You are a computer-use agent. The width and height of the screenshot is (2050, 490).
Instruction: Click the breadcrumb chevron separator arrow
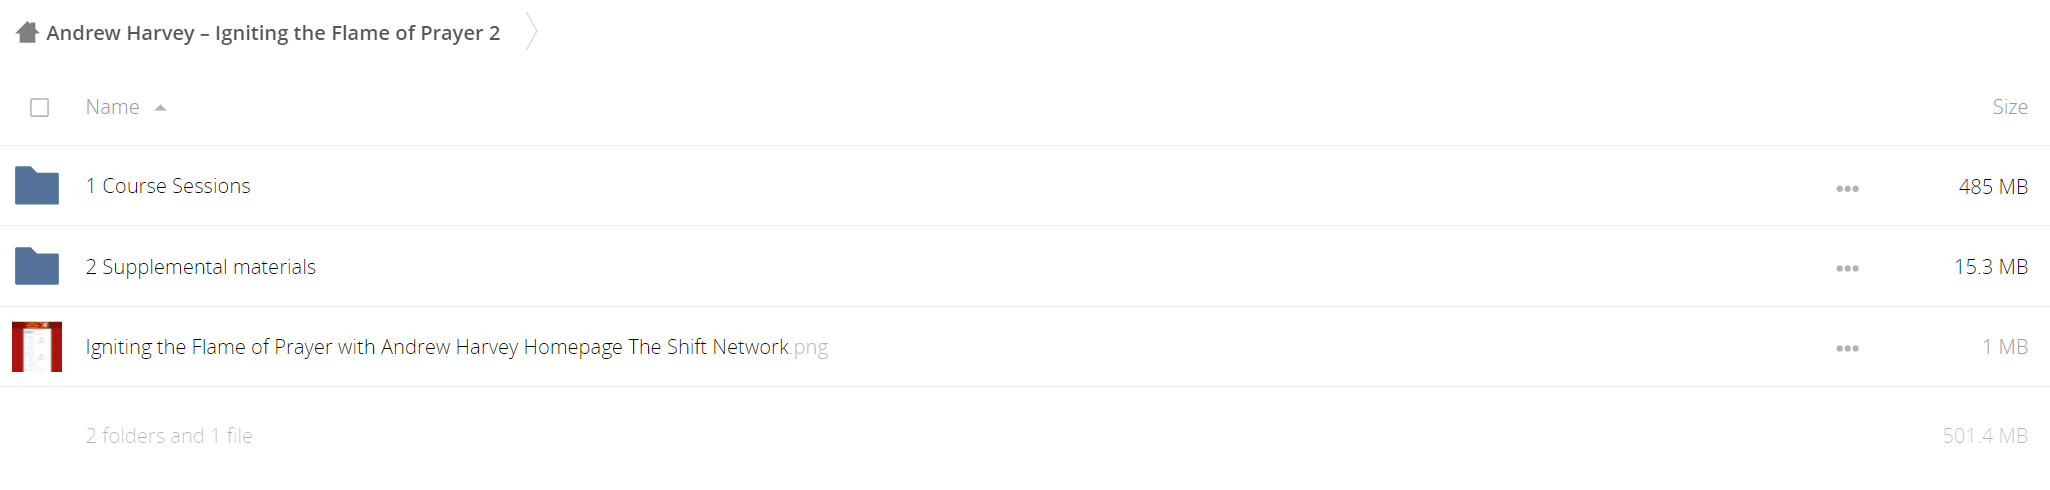click(532, 31)
